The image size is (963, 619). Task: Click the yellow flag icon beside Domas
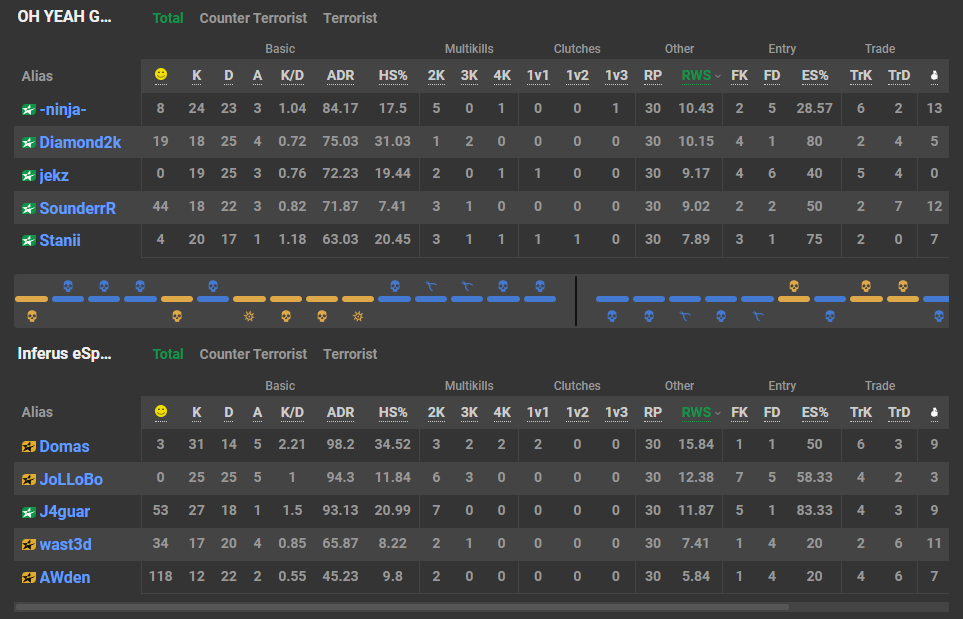pyautogui.click(x=28, y=447)
